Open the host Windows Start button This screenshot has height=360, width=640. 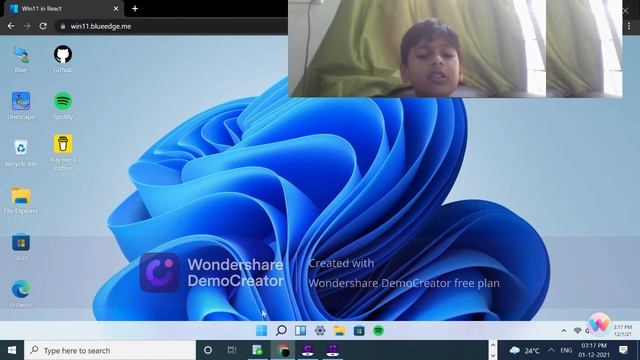click(x=12, y=350)
